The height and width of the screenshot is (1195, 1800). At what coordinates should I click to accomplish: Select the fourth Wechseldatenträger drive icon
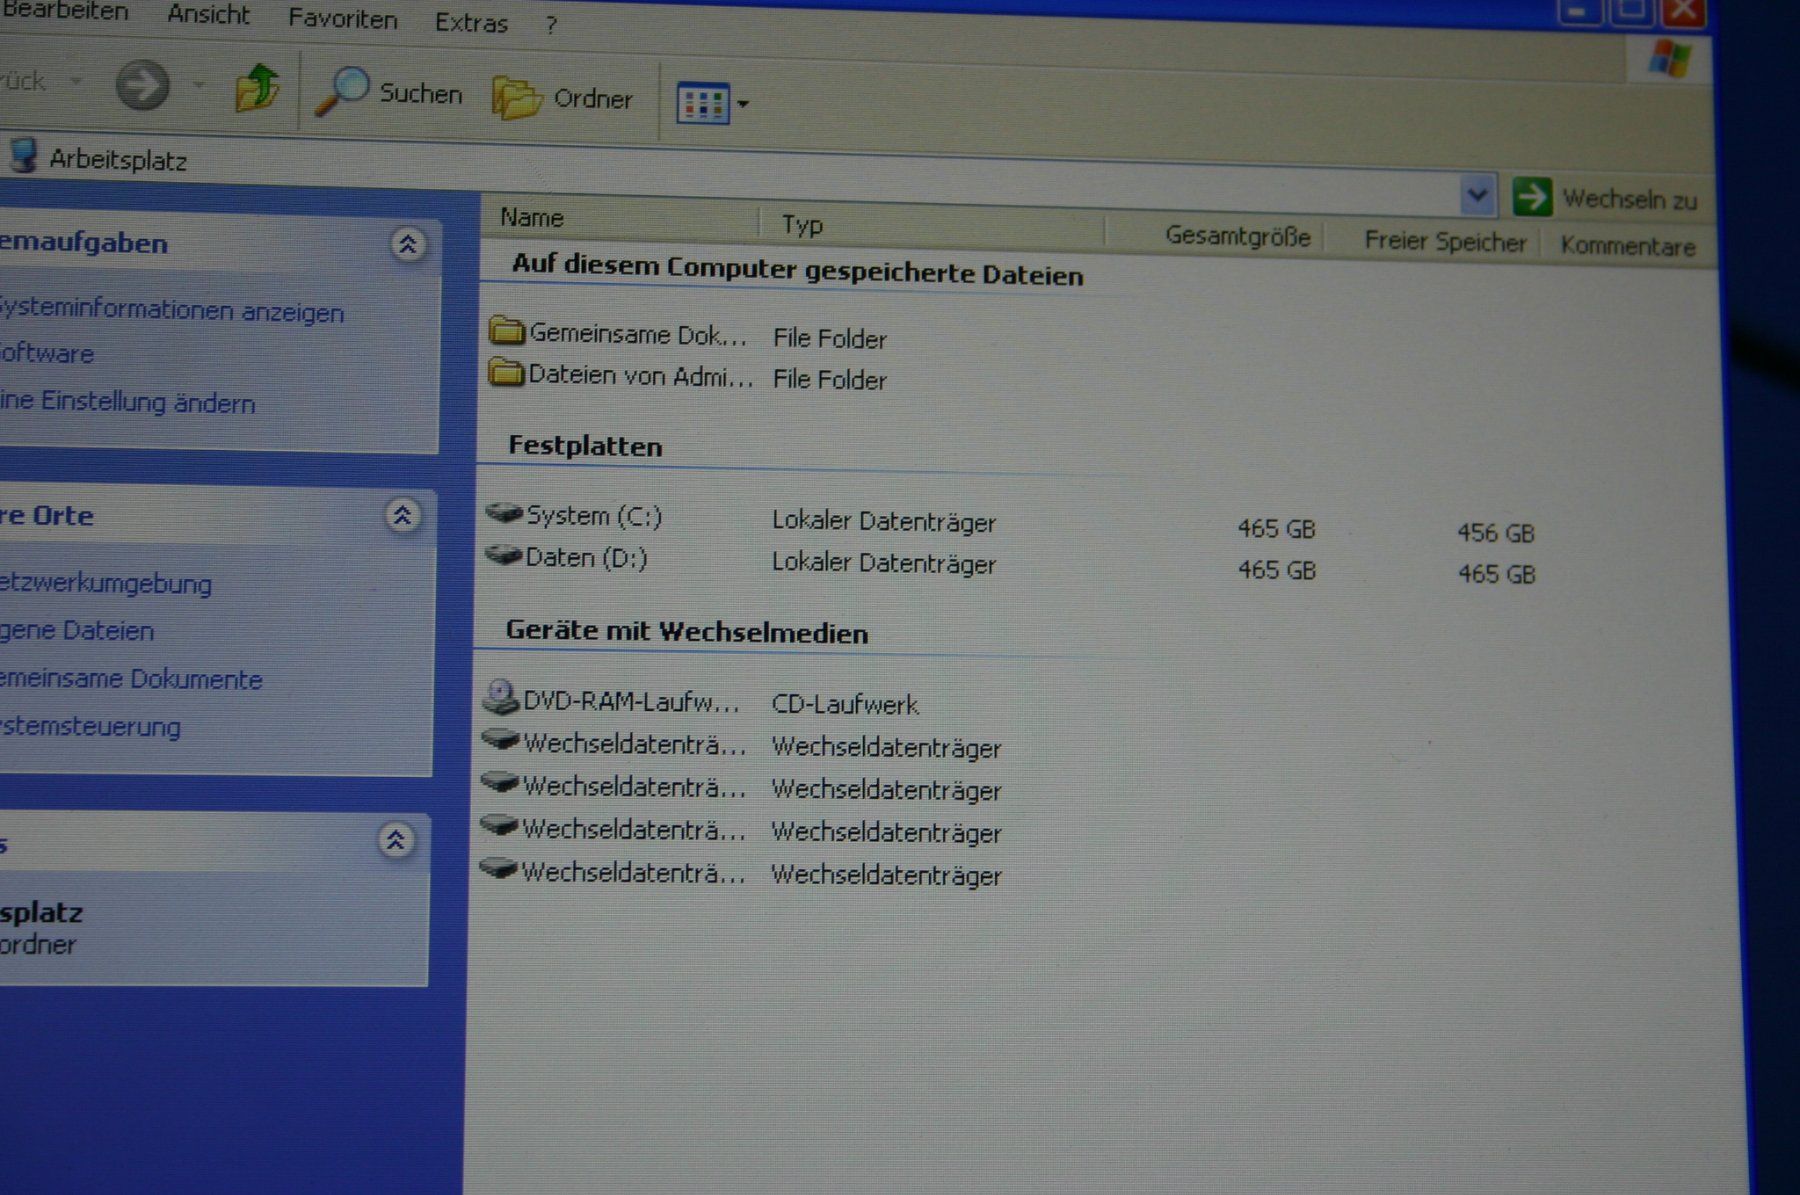497,868
